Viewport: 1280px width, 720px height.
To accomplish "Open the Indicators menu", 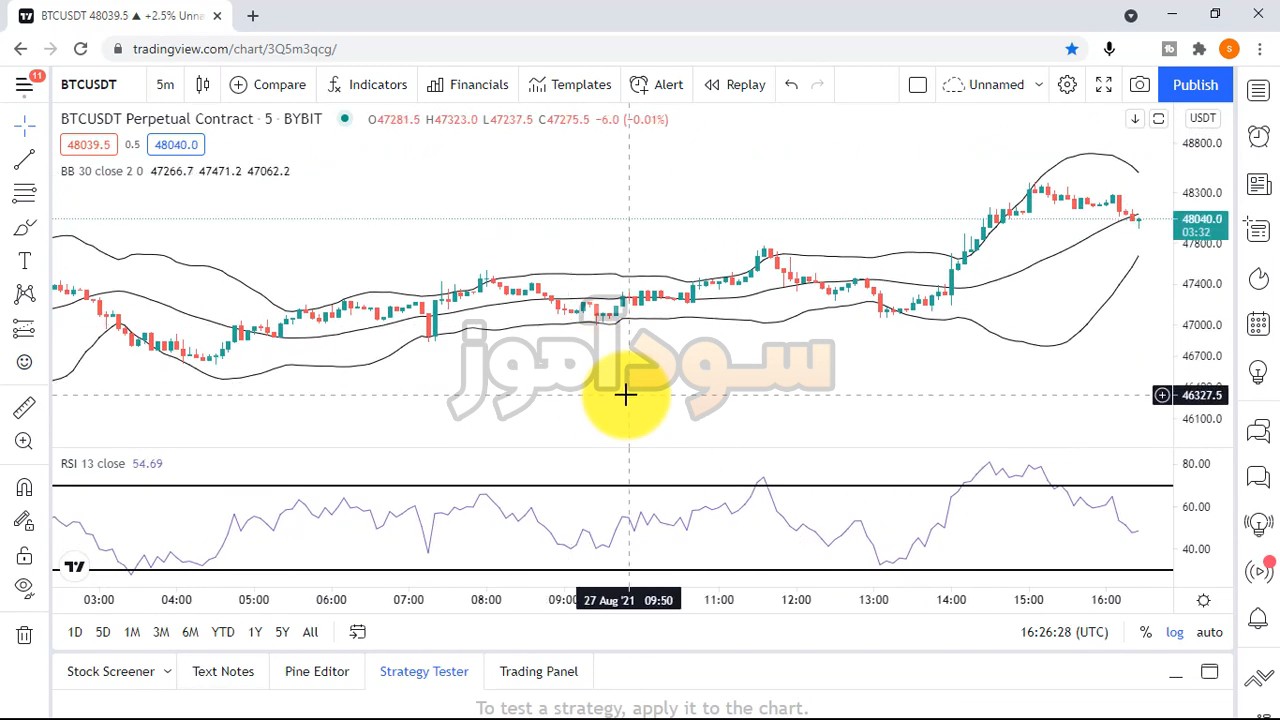I will click(367, 85).
